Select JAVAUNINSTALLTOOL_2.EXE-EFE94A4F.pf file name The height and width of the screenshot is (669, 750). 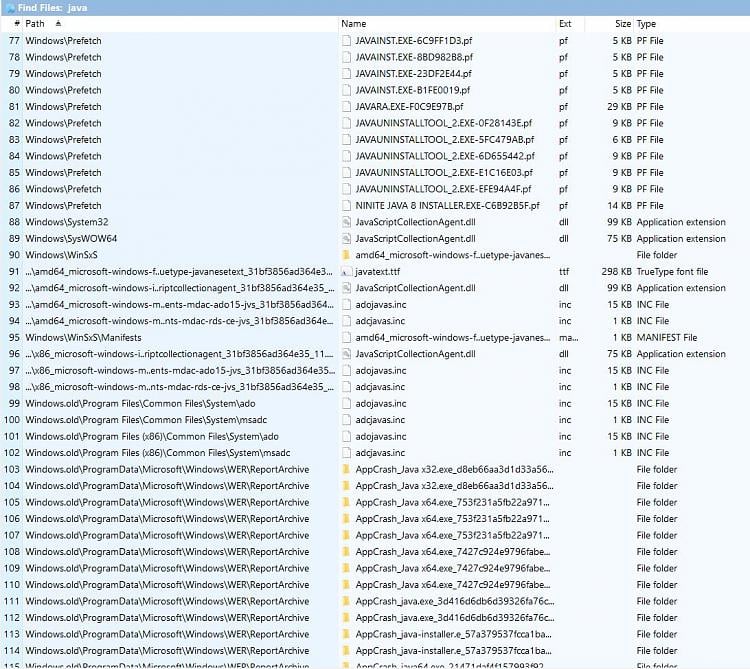(x=443, y=189)
